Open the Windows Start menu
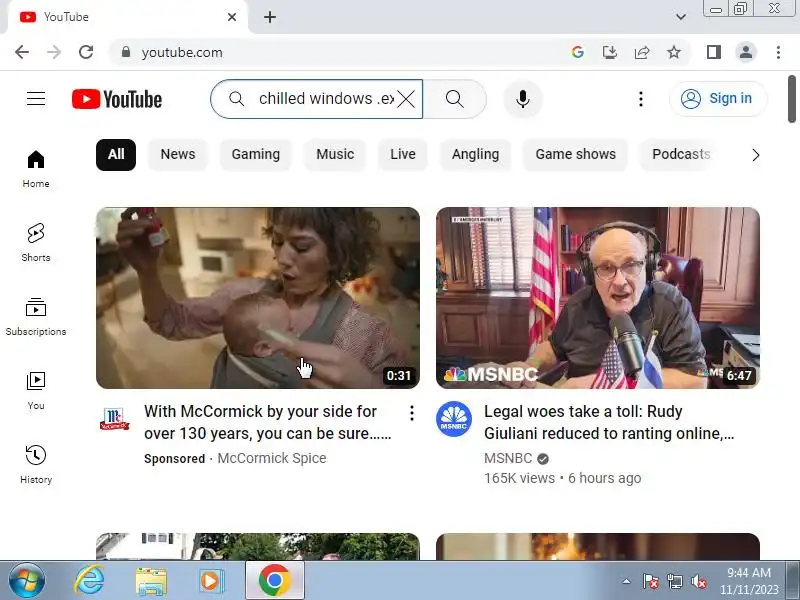The image size is (800, 600). pos(27,581)
